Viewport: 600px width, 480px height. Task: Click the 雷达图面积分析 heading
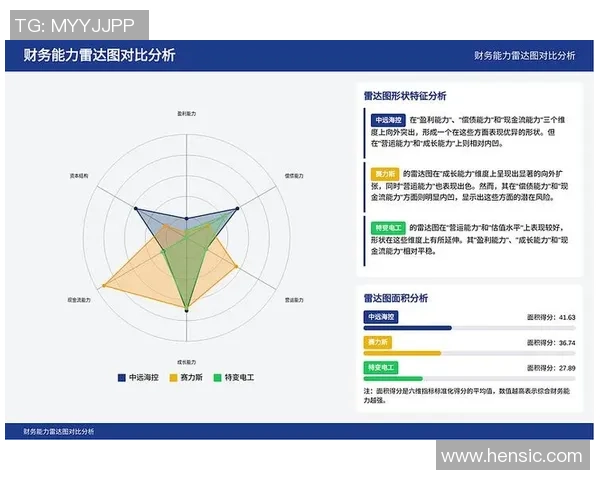click(x=396, y=298)
